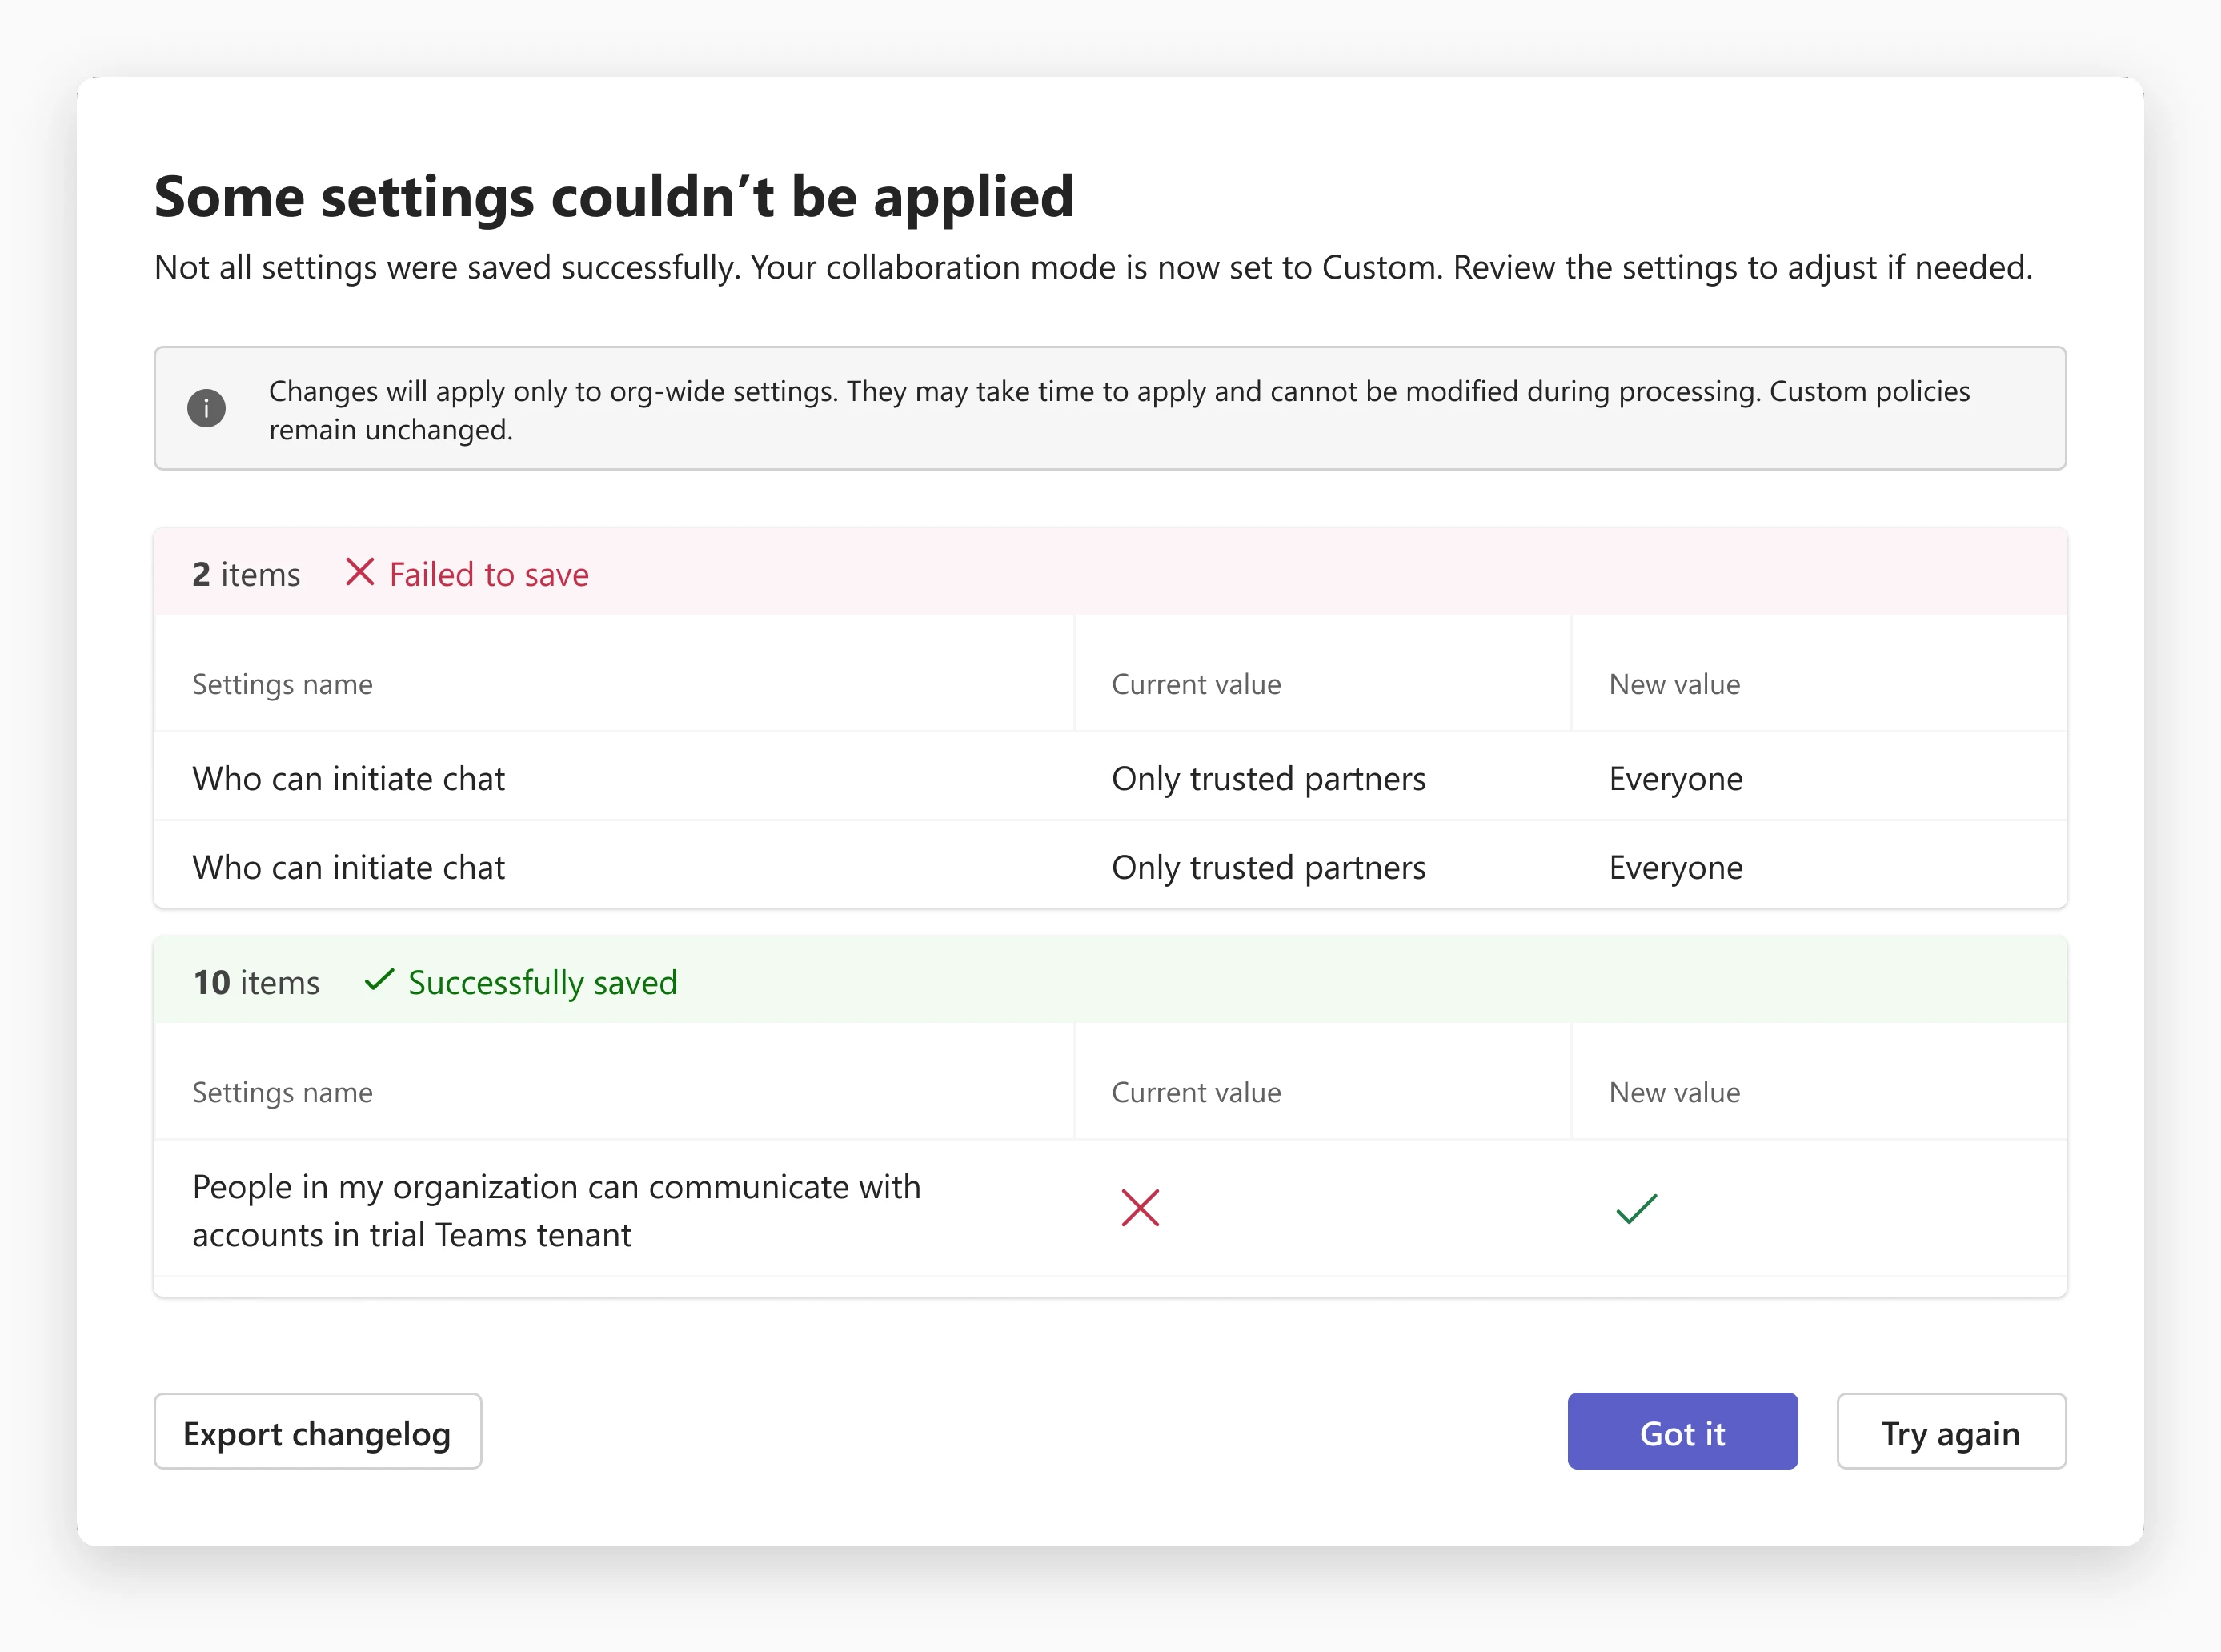Click the org-wide settings notice text
Screen dimensions: 2221x1652
coord(1119,410)
